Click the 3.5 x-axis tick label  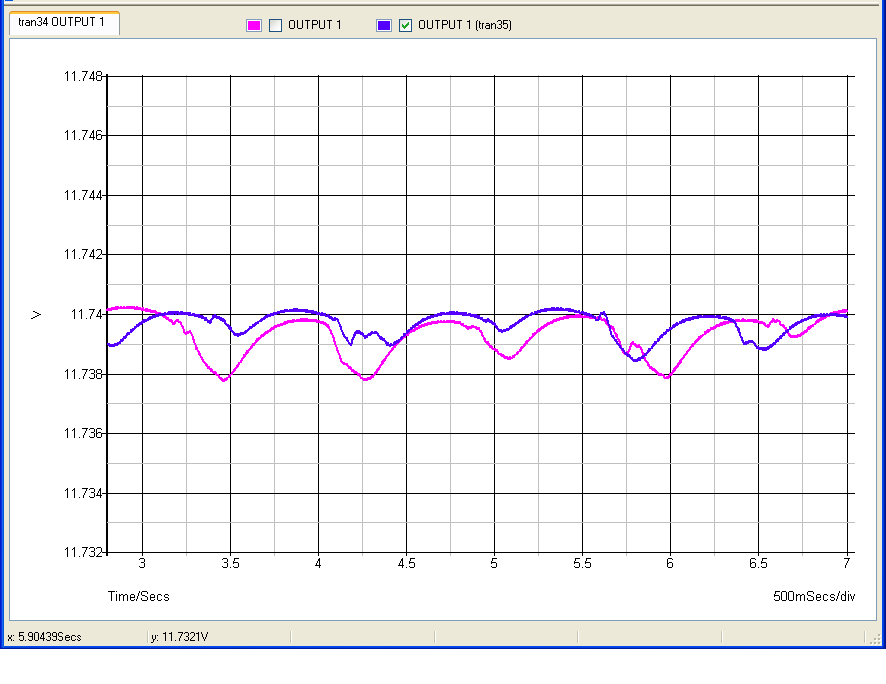click(230, 564)
